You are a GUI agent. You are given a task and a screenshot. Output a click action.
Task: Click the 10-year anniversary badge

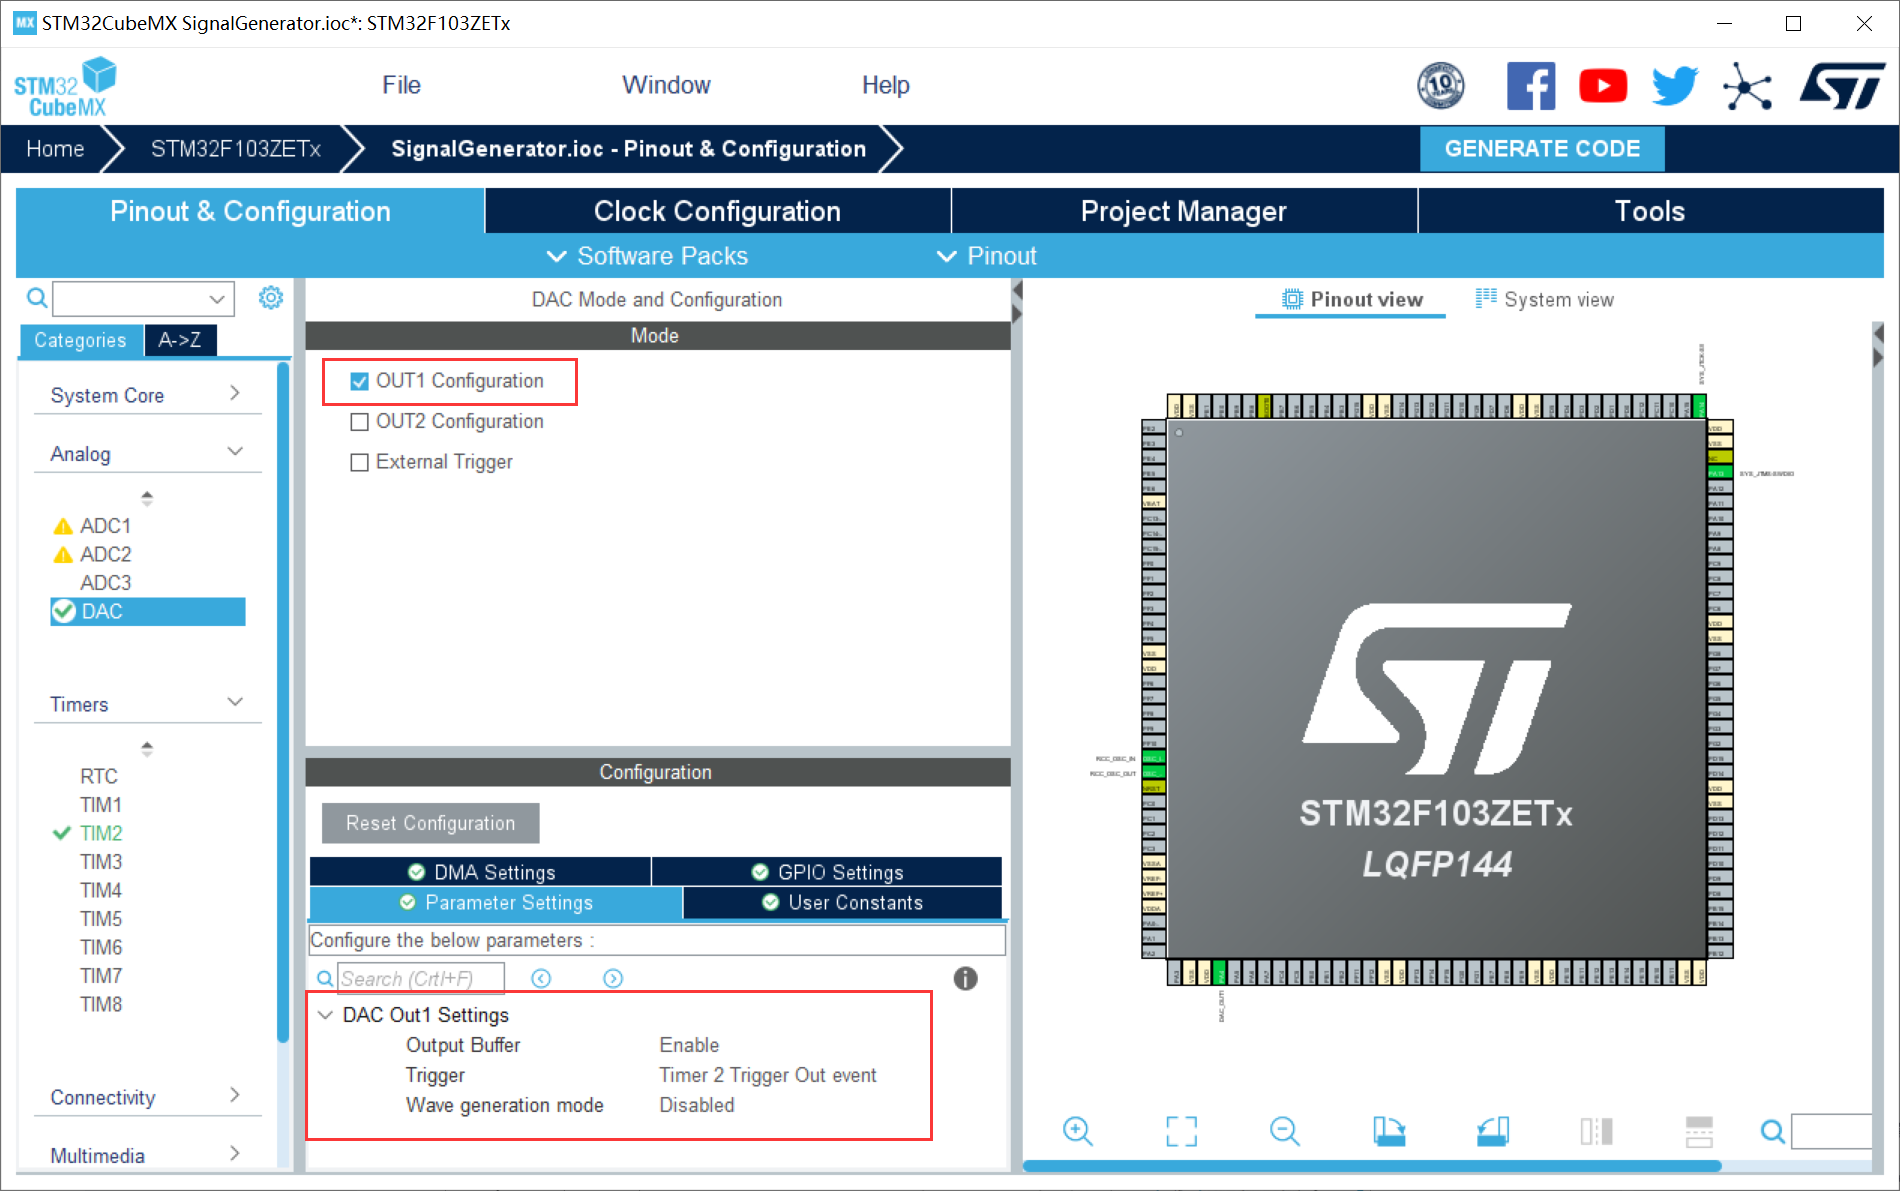[1441, 86]
